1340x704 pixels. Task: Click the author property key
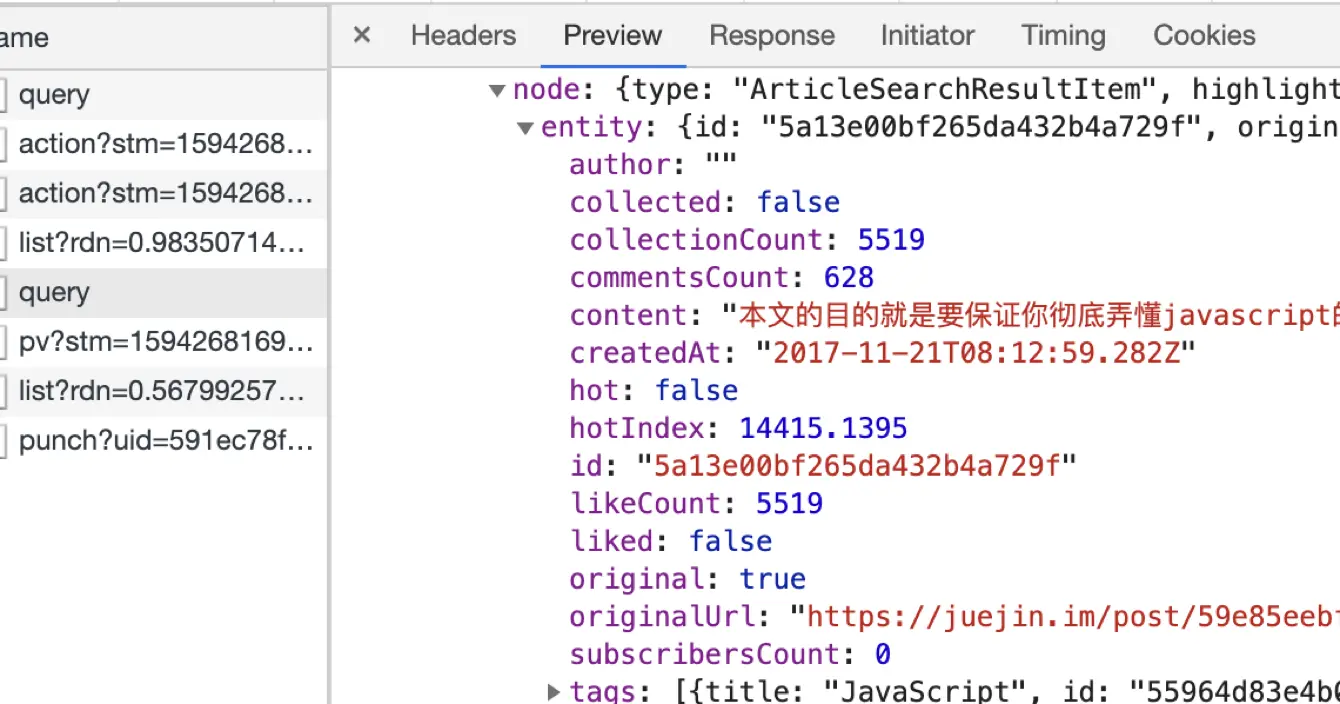[619, 164]
